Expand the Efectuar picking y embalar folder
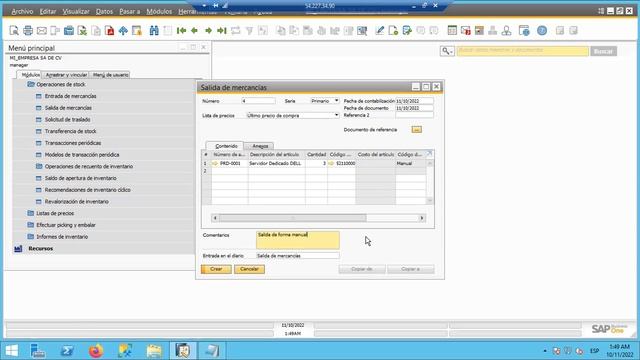The image size is (640, 360). (31, 225)
